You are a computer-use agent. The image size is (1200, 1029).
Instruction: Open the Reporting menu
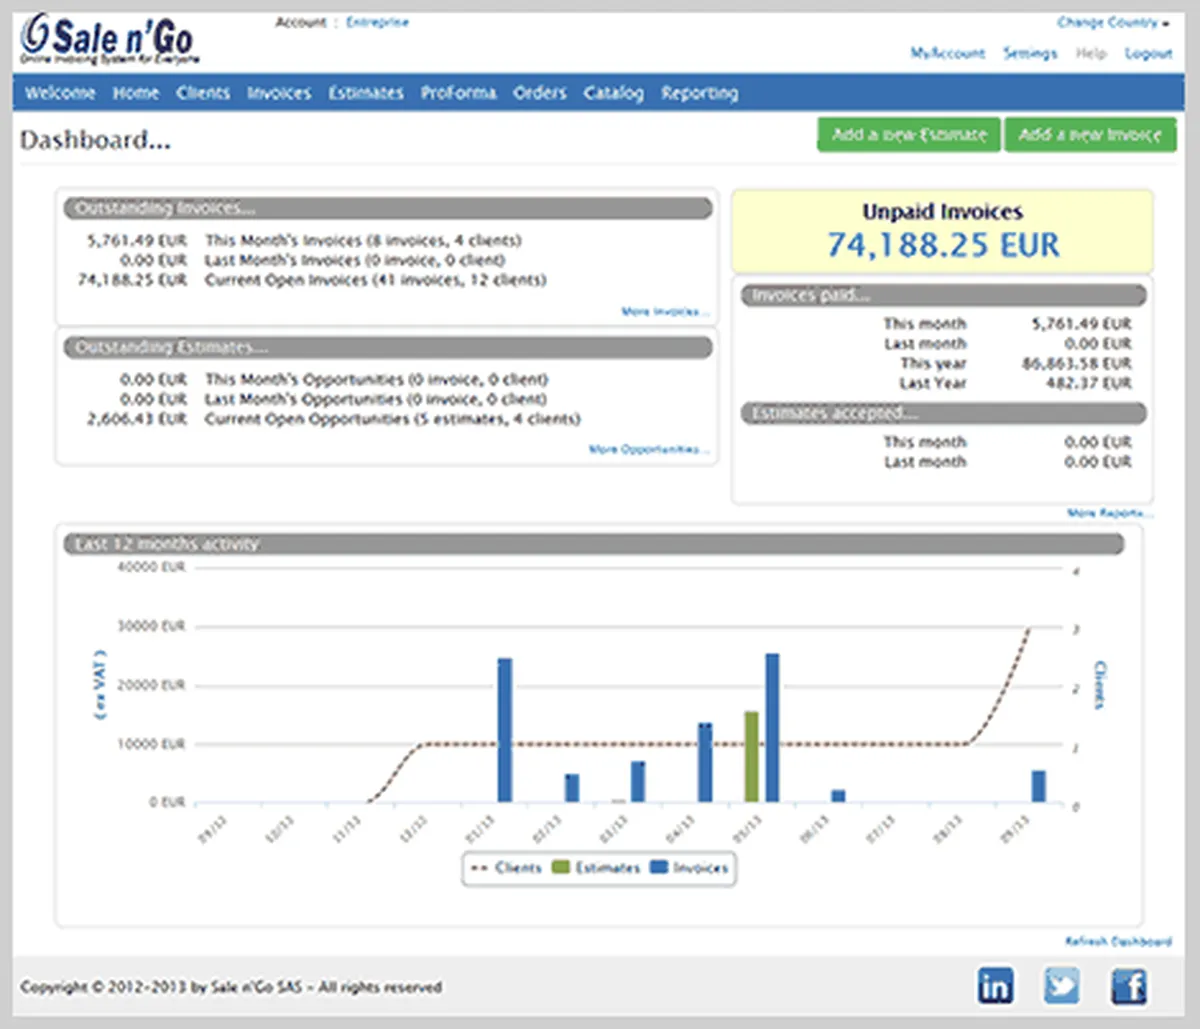point(699,93)
